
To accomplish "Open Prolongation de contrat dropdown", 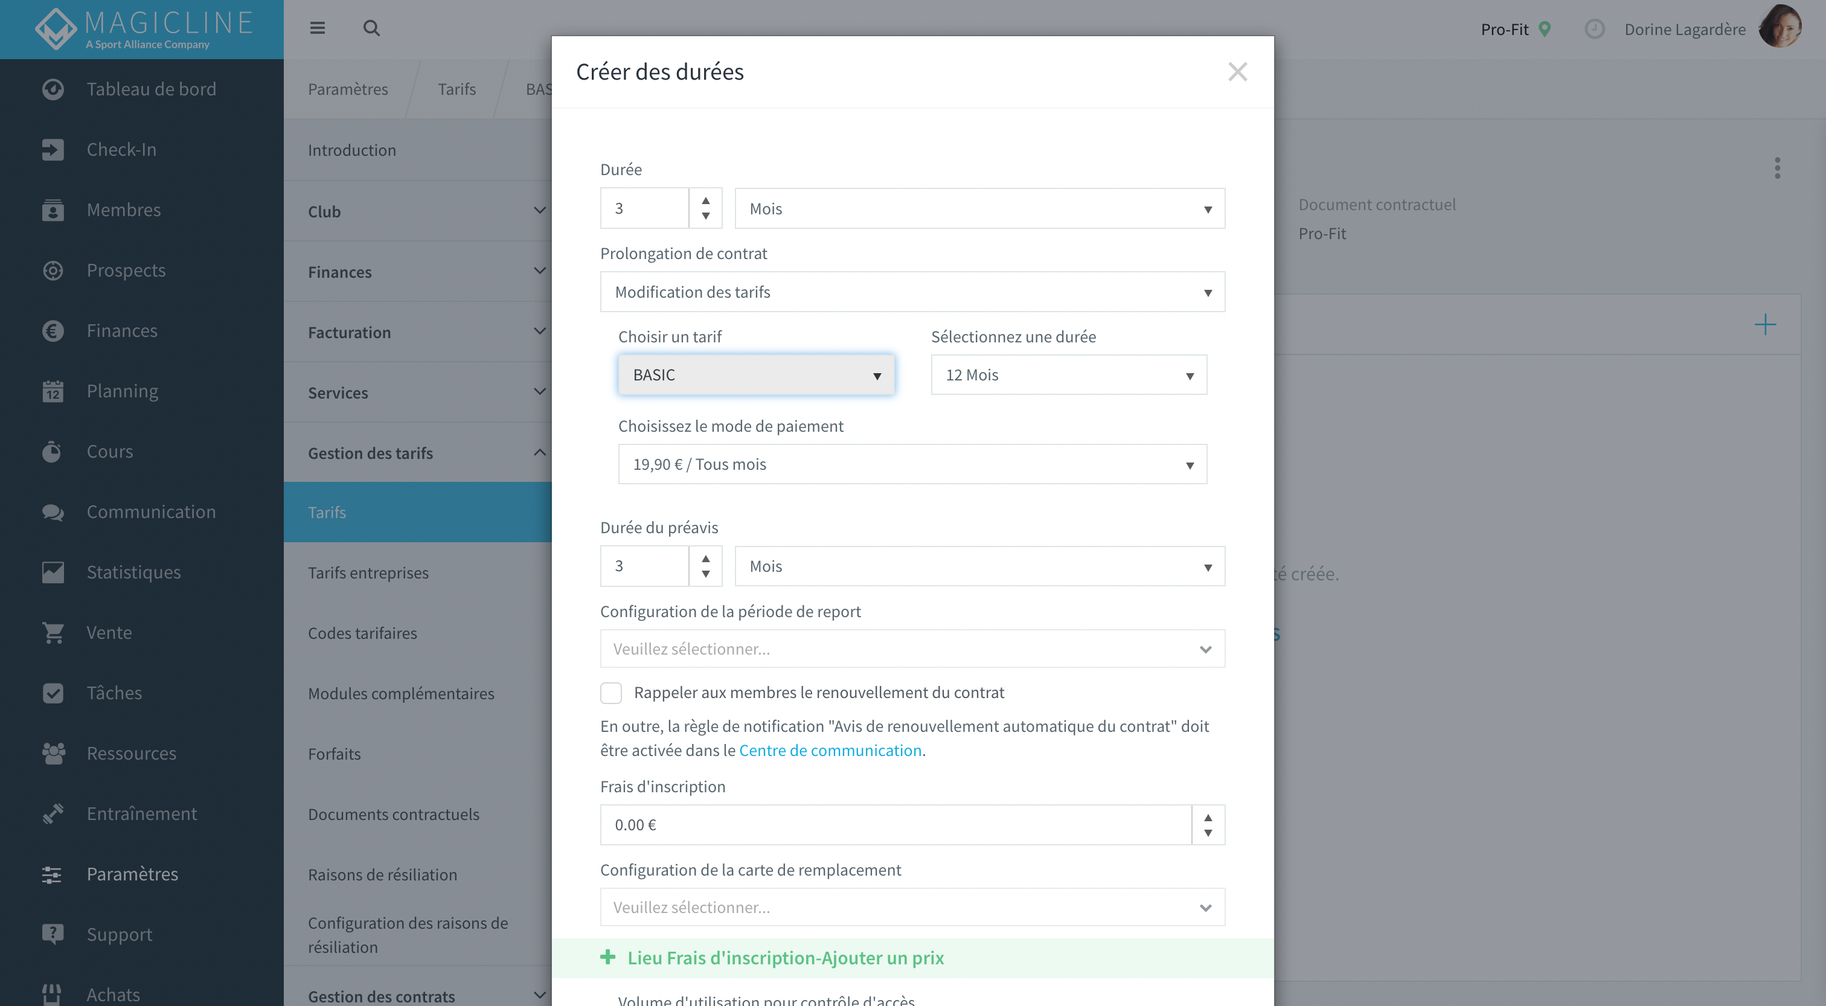I will [912, 292].
